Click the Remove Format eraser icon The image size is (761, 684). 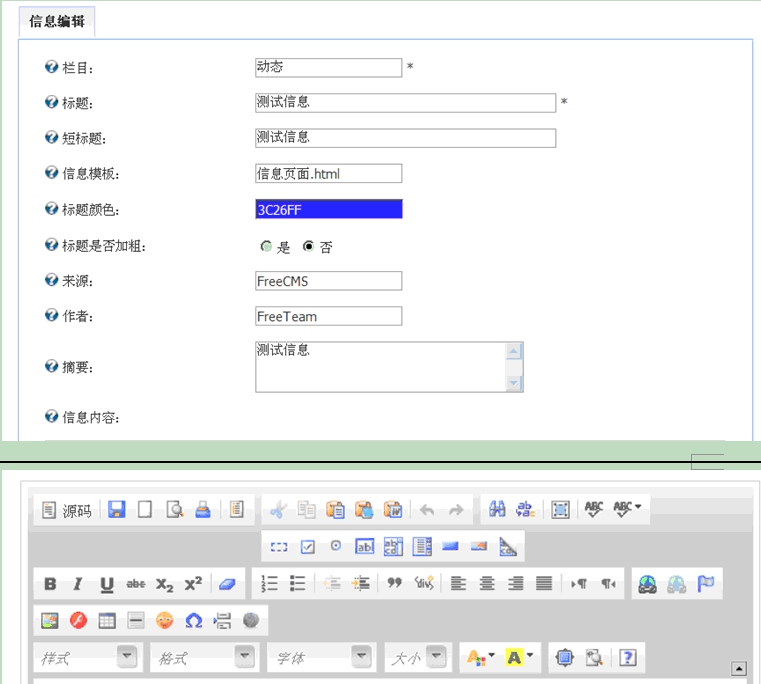[227, 584]
